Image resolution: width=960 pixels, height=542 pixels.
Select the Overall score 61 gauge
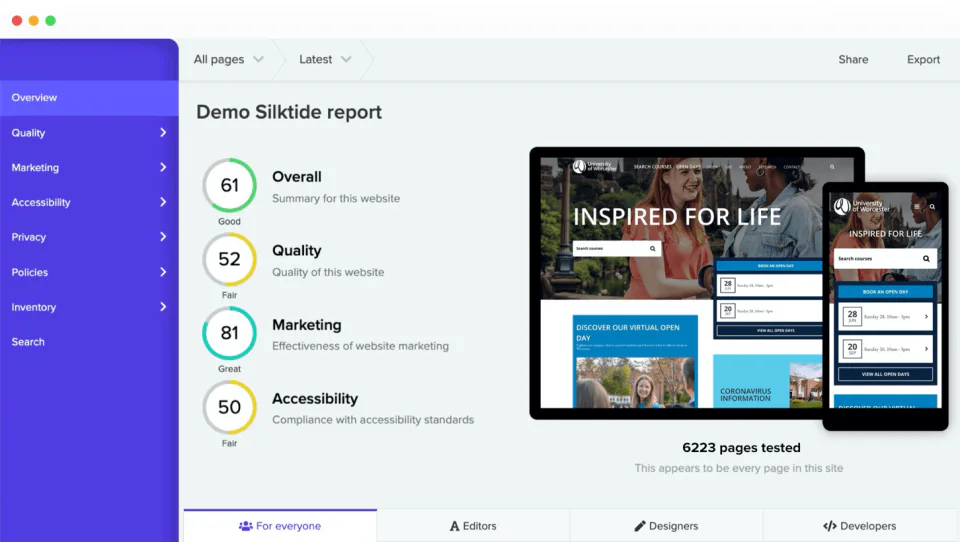tap(230, 185)
